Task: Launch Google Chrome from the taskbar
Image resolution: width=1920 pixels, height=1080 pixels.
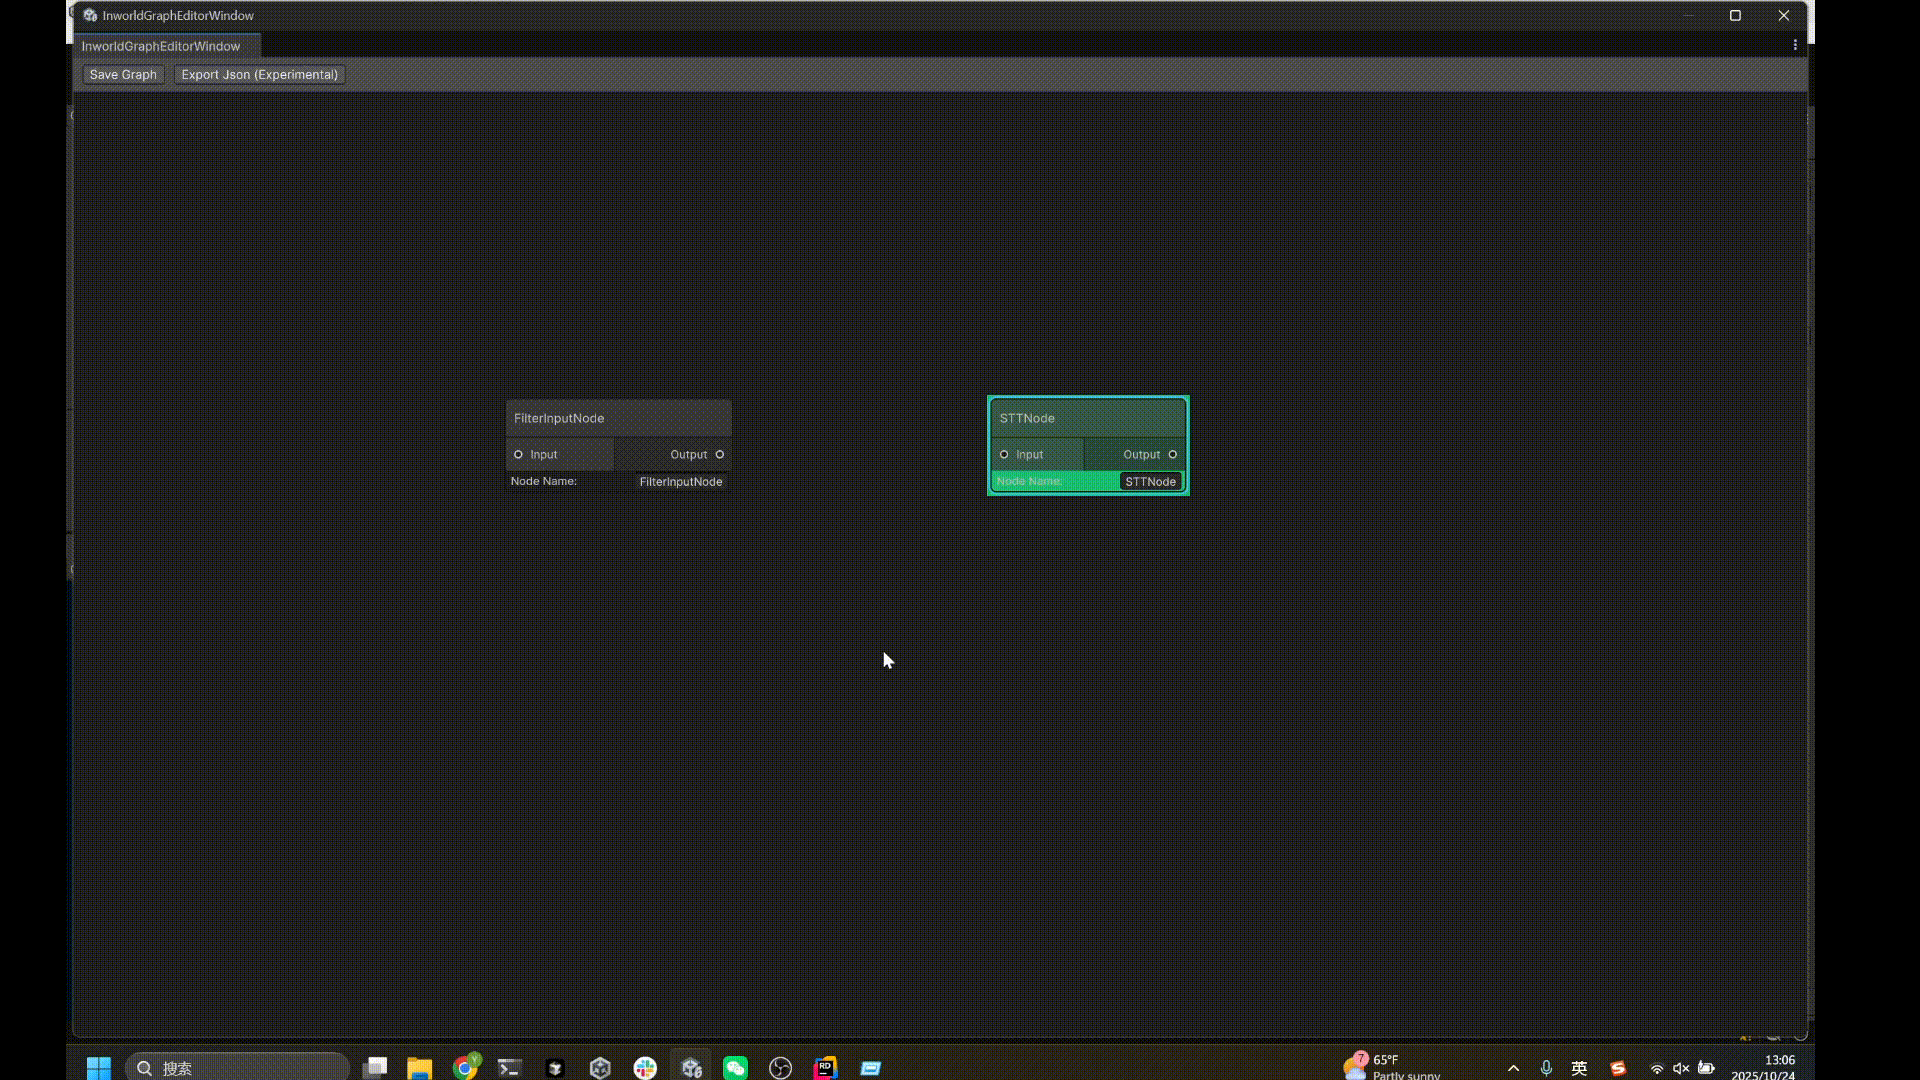Action: pos(464,1067)
